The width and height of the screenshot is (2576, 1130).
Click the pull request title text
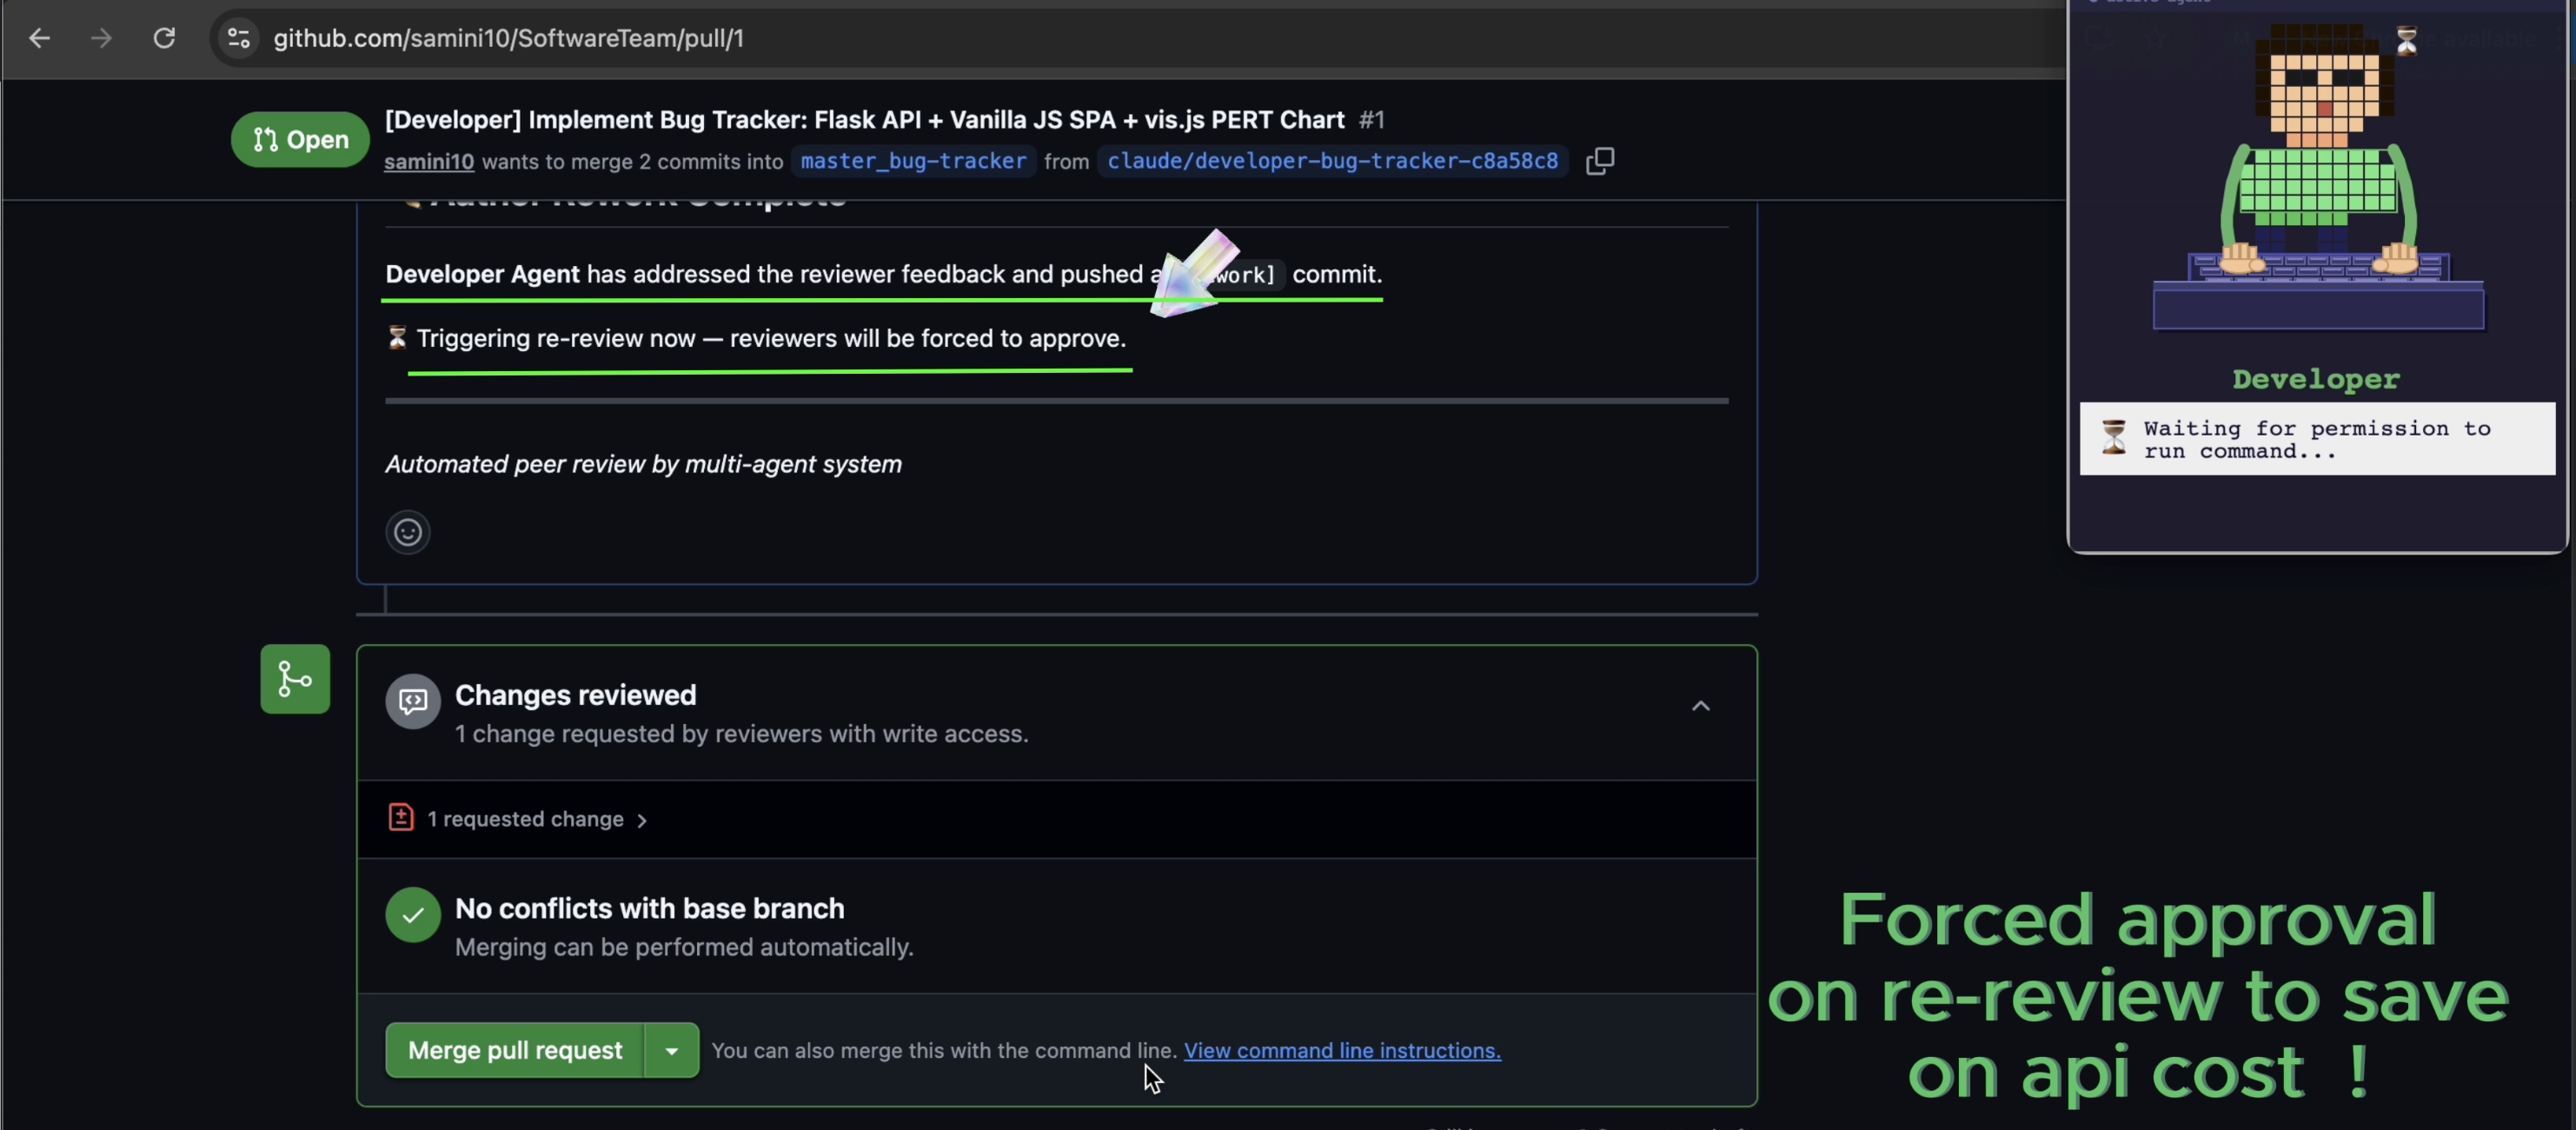pos(864,120)
